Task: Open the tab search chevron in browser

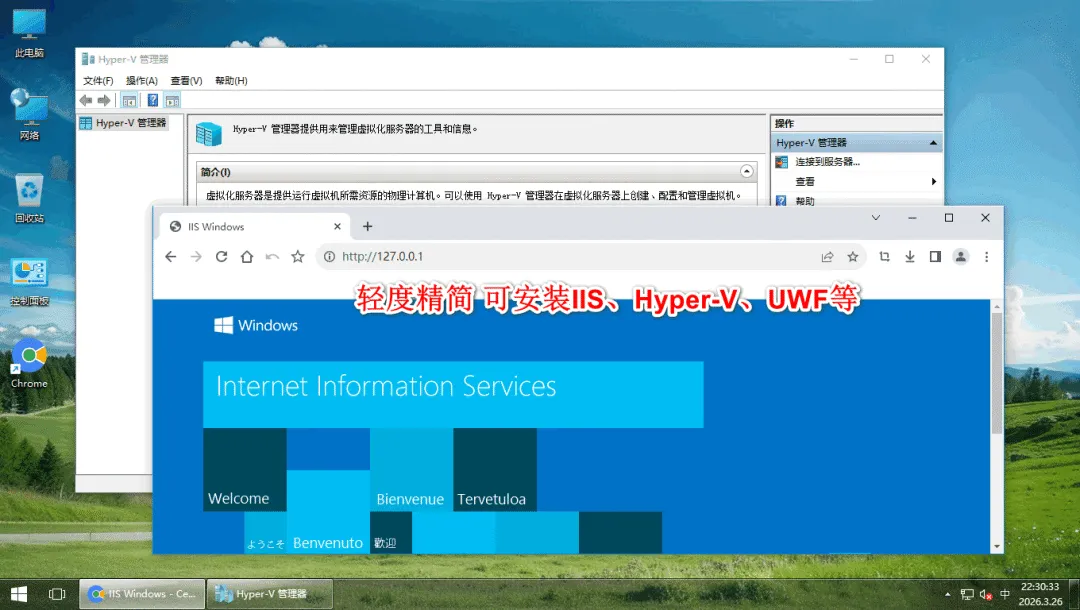Action: click(876, 218)
